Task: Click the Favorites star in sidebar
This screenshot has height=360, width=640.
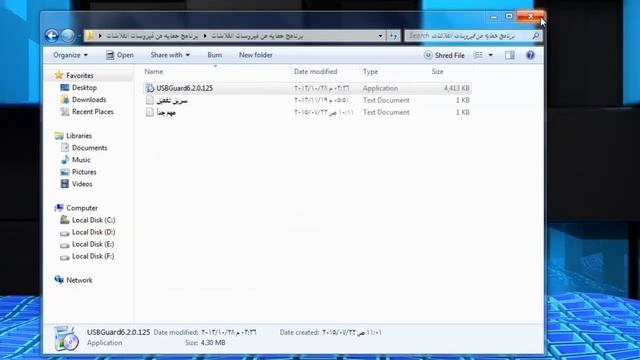Action: [59, 75]
